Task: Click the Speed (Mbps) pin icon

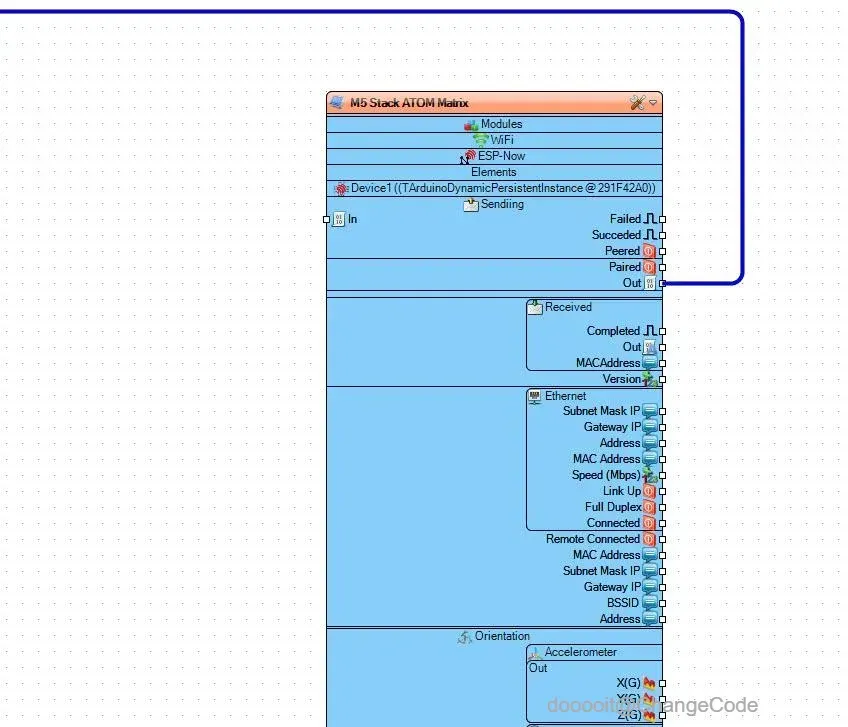Action: pyautogui.click(x=650, y=475)
